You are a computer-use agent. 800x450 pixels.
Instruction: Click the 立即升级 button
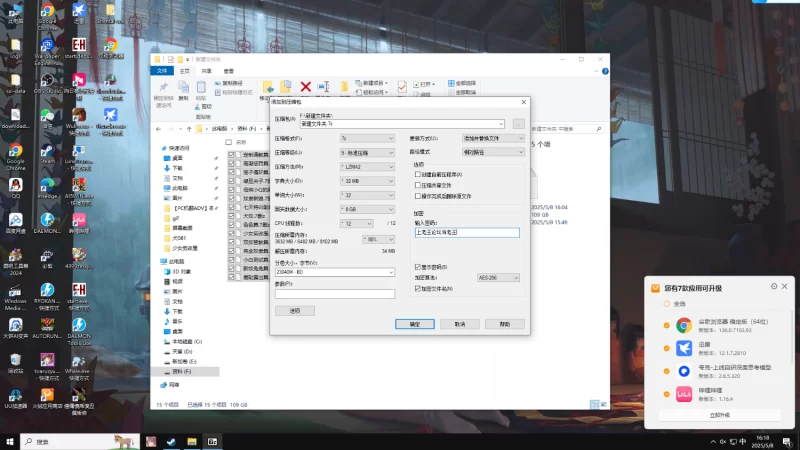(x=719, y=414)
